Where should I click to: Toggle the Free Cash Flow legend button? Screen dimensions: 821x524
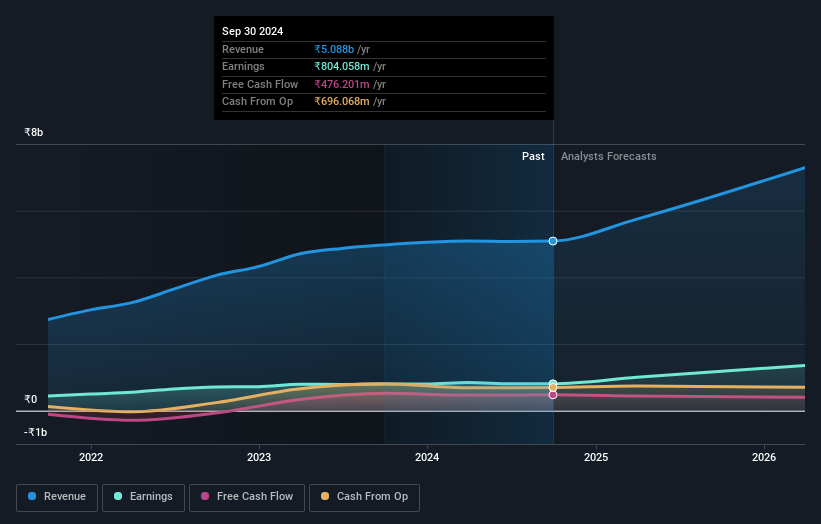click(x=247, y=497)
